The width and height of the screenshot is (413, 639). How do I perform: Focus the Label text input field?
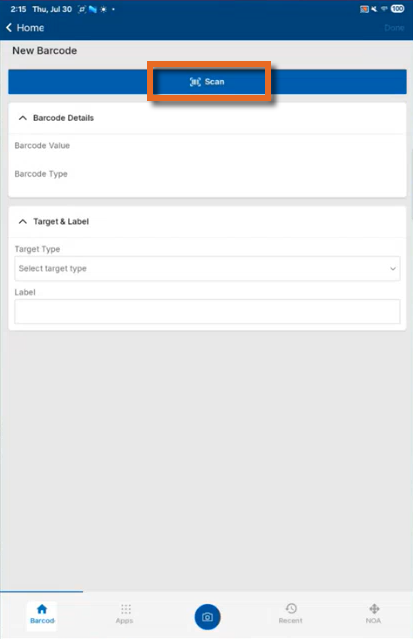pos(207,312)
